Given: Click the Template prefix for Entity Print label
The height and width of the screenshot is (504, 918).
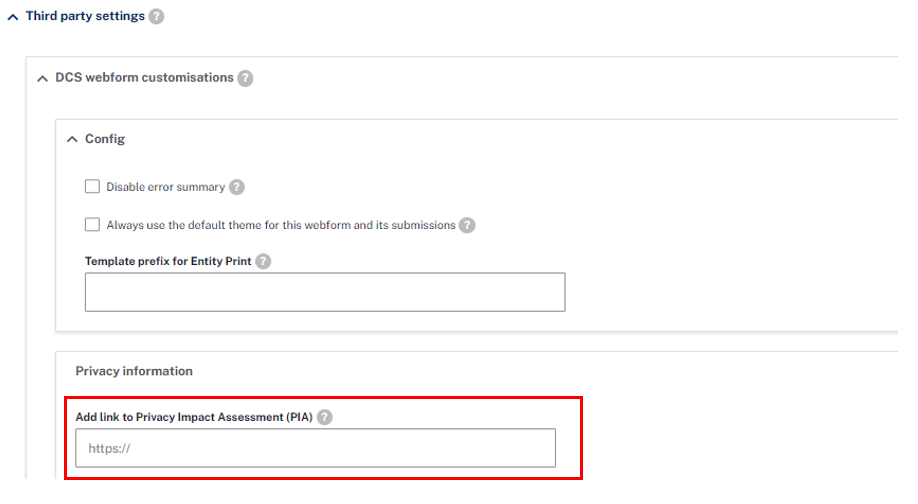Looking at the screenshot, I should [168, 262].
